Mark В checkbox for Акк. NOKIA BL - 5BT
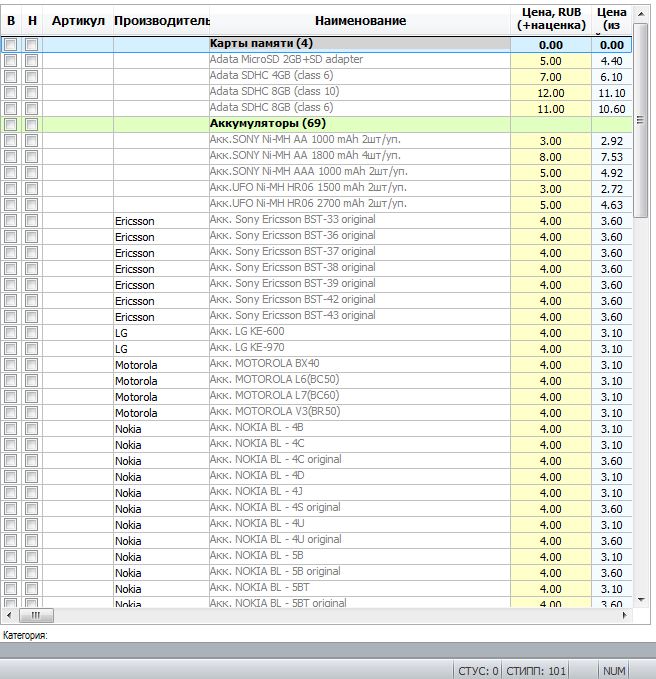 click(11, 589)
